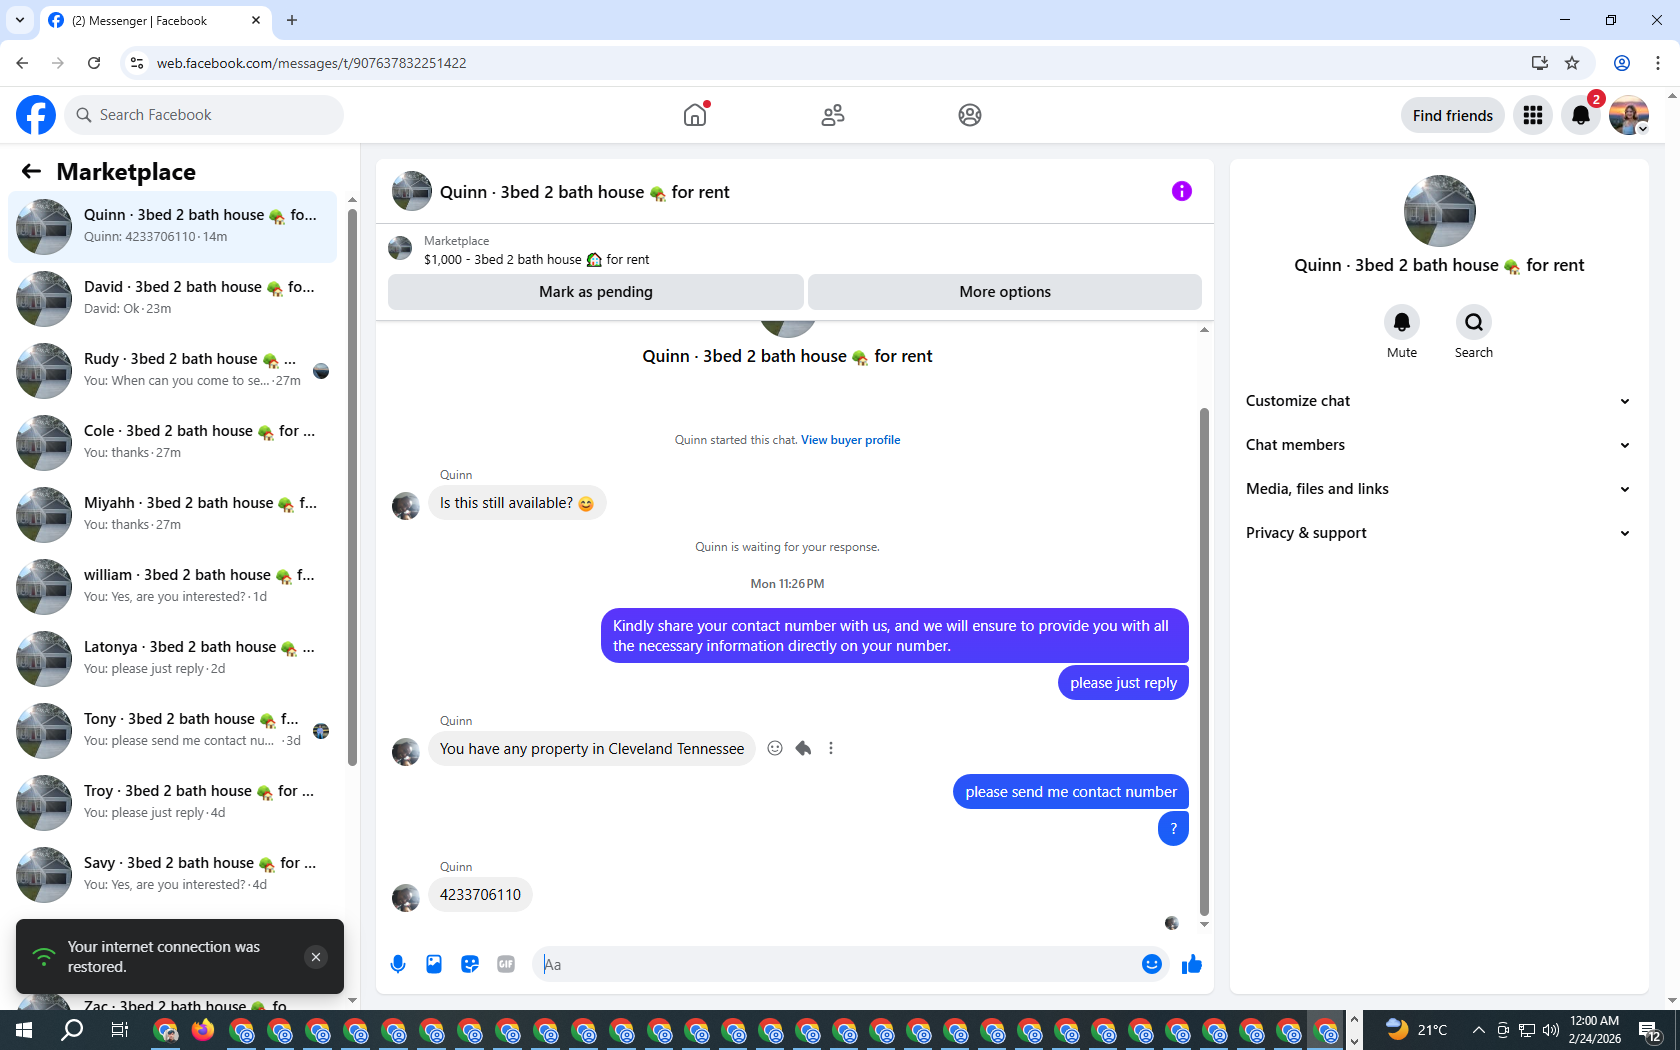Open View buyer profile link
Screen dimensions: 1680x1050
click(x=850, y=440)
